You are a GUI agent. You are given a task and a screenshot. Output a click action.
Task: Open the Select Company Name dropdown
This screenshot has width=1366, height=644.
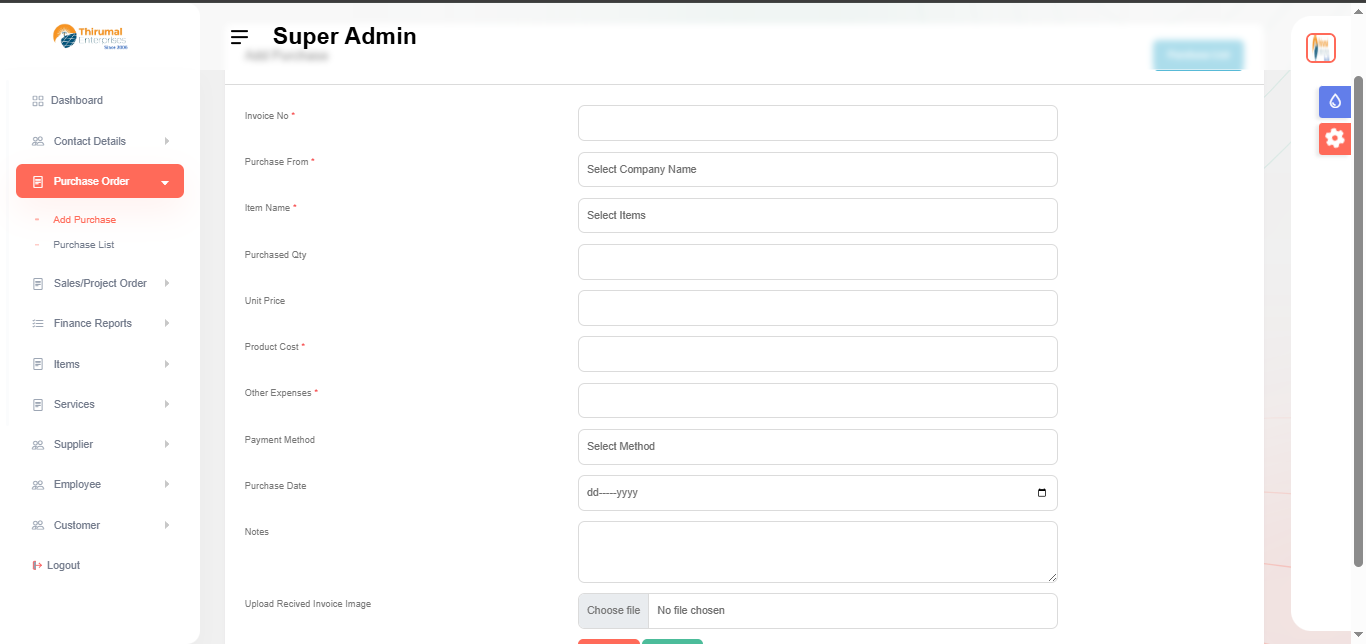(x=817, y=169)
